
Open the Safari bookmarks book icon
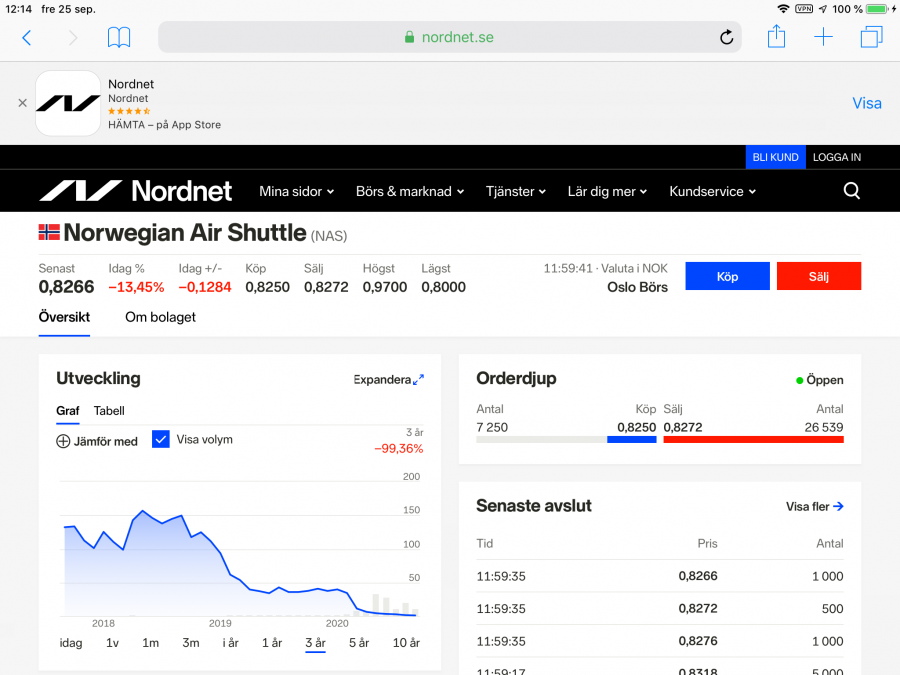point(119,37)
